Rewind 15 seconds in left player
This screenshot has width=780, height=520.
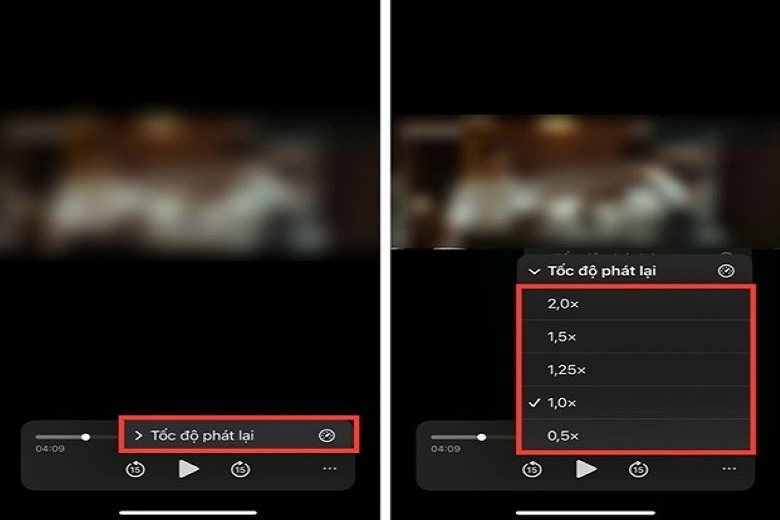(135, 469)
